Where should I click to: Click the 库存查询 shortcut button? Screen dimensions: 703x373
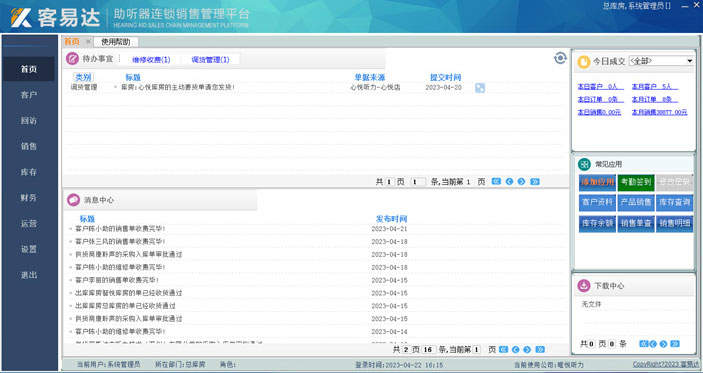click(x=674, y=202)
